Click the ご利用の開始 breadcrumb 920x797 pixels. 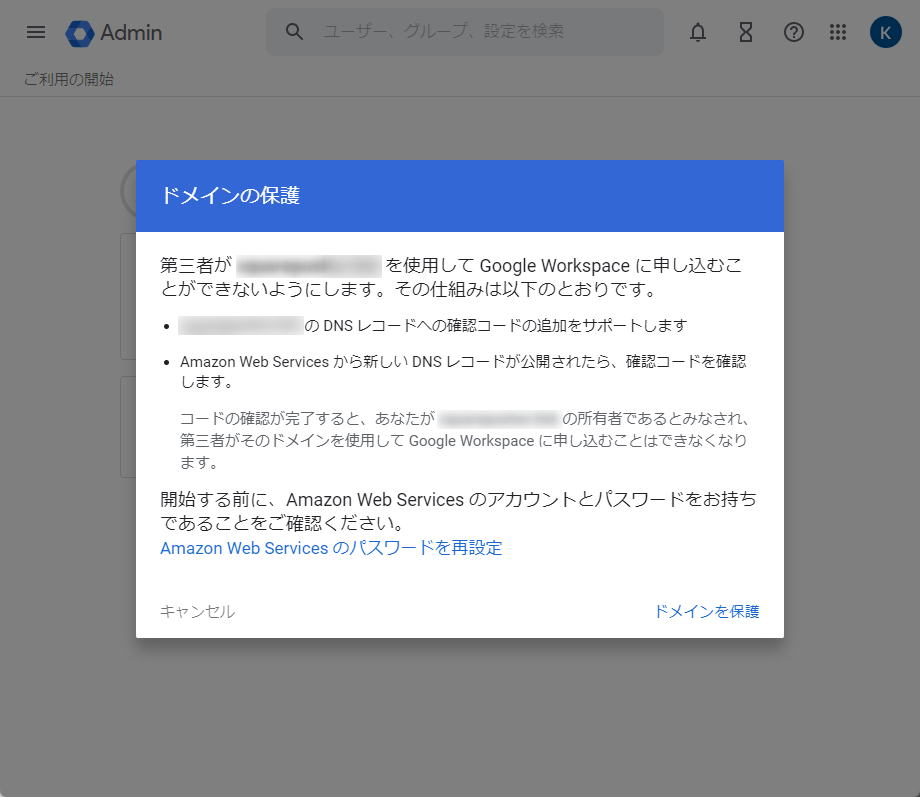coord(69,79)
